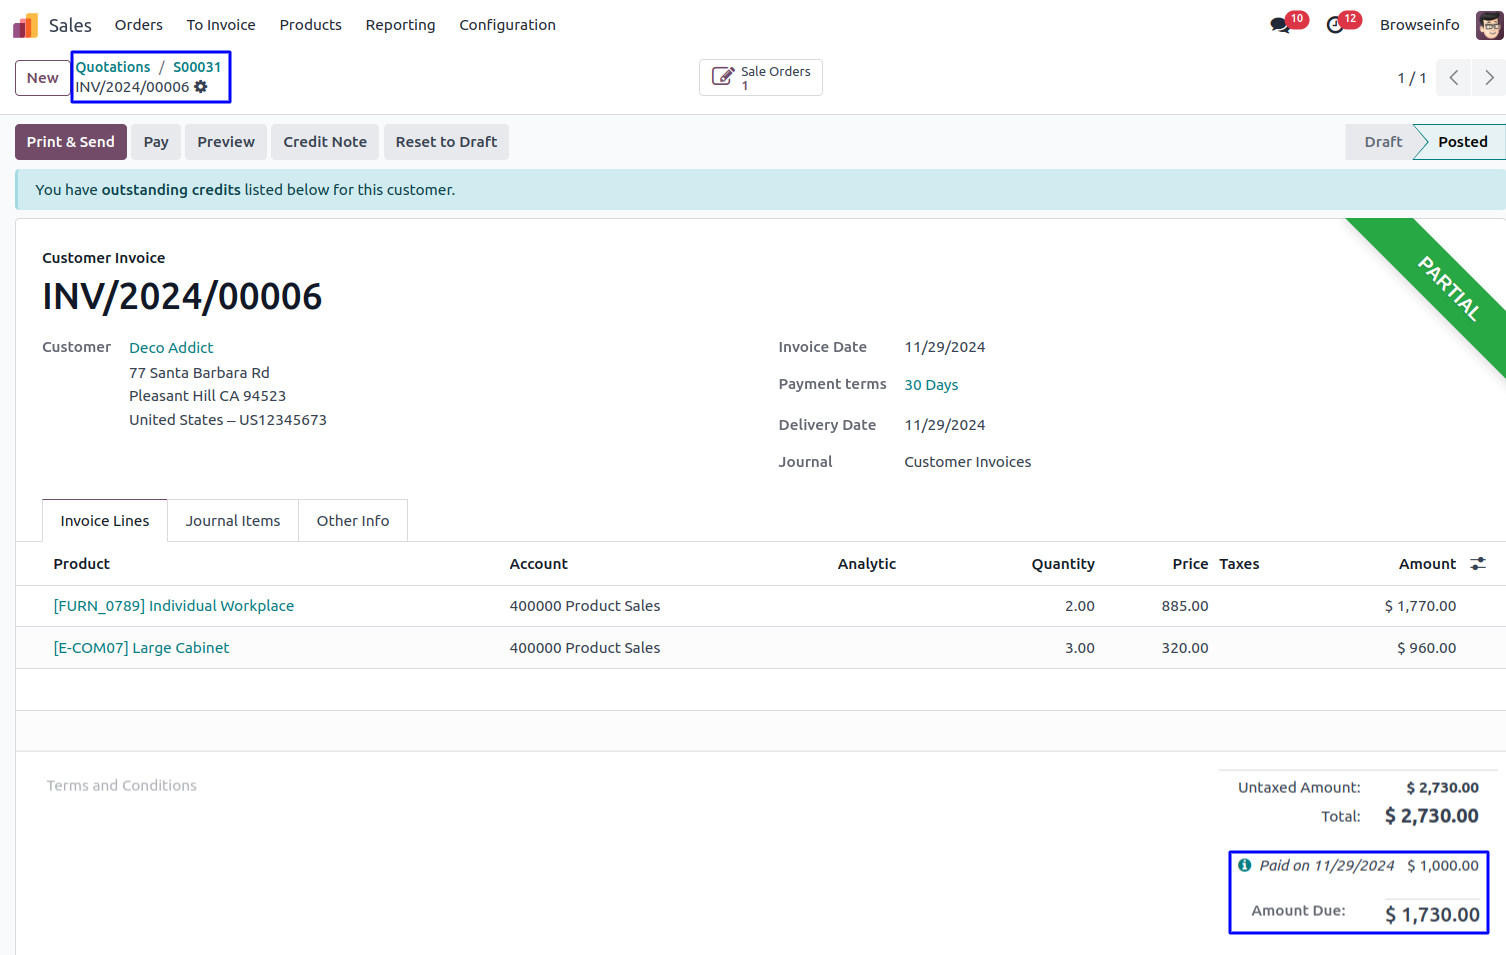Switch to the Other Info tab

point(352,521)
